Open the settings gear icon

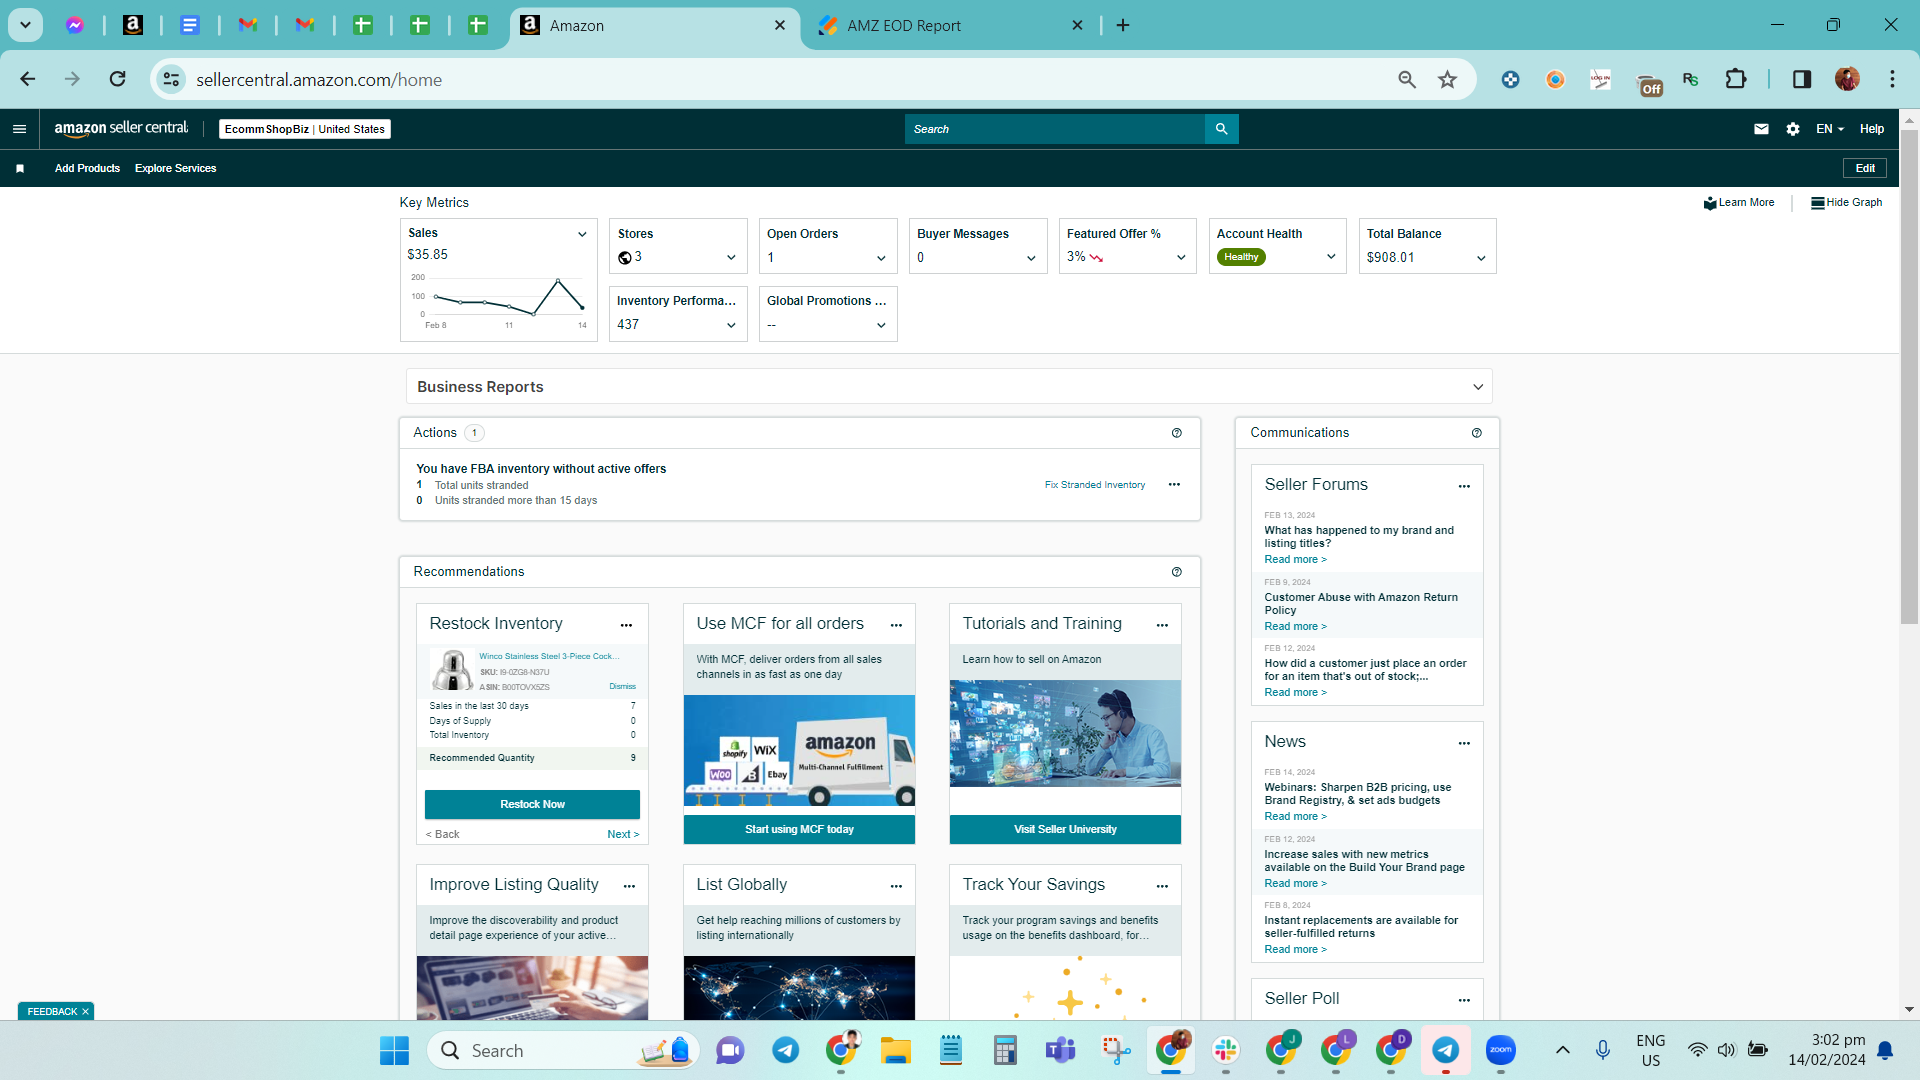[1793, 129]
